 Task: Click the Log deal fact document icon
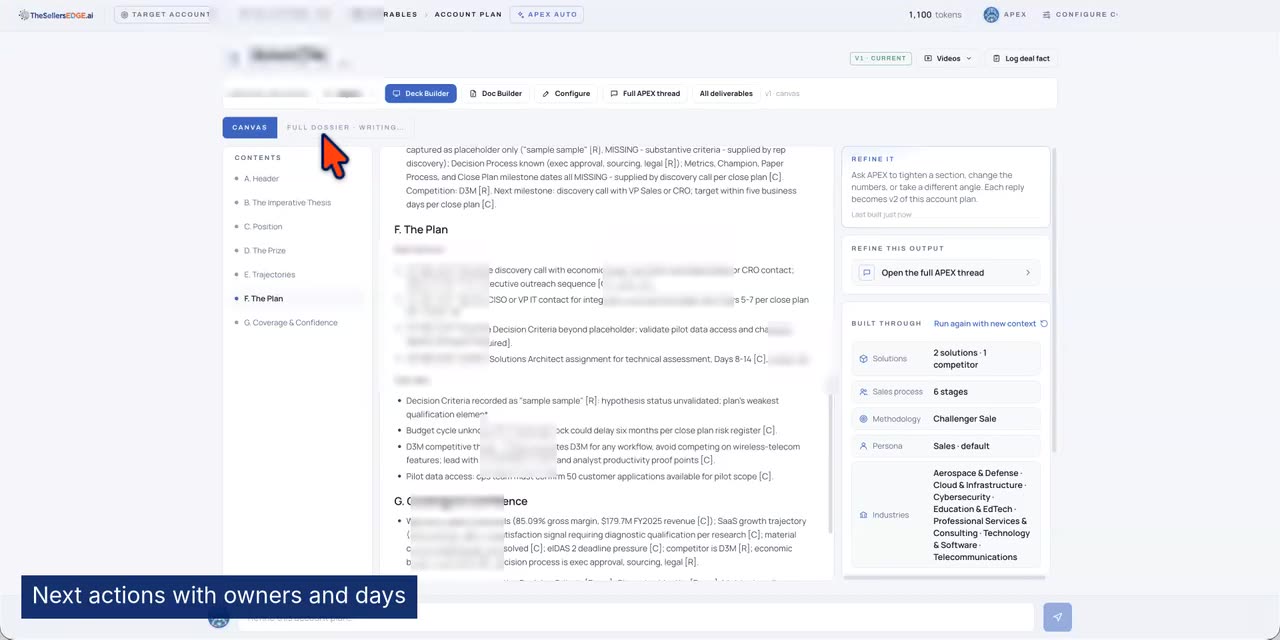coord(996,58)
